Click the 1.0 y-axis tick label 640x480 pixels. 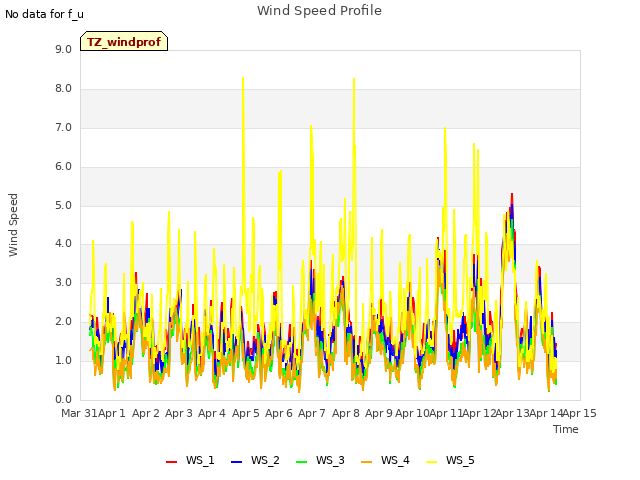click(63, 360)
